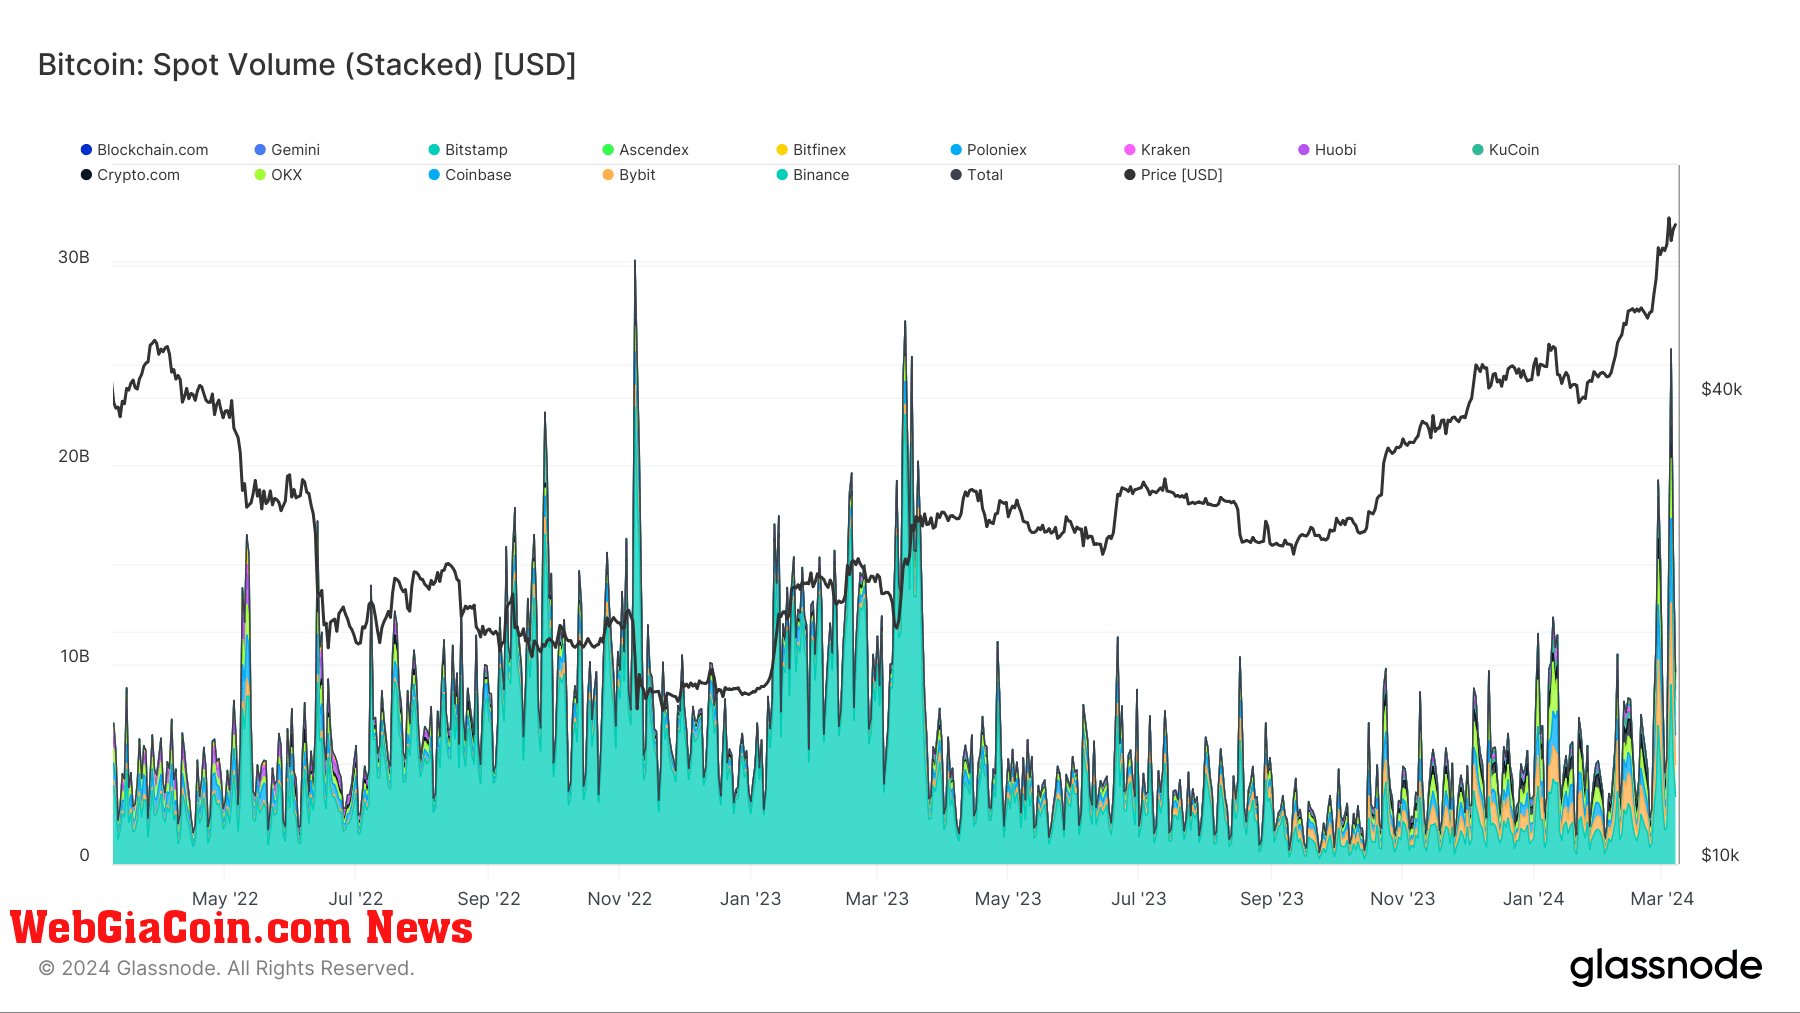Toggle Kraken legend entry
The image size is (1800, 1013).
(x=1157, y=150)
